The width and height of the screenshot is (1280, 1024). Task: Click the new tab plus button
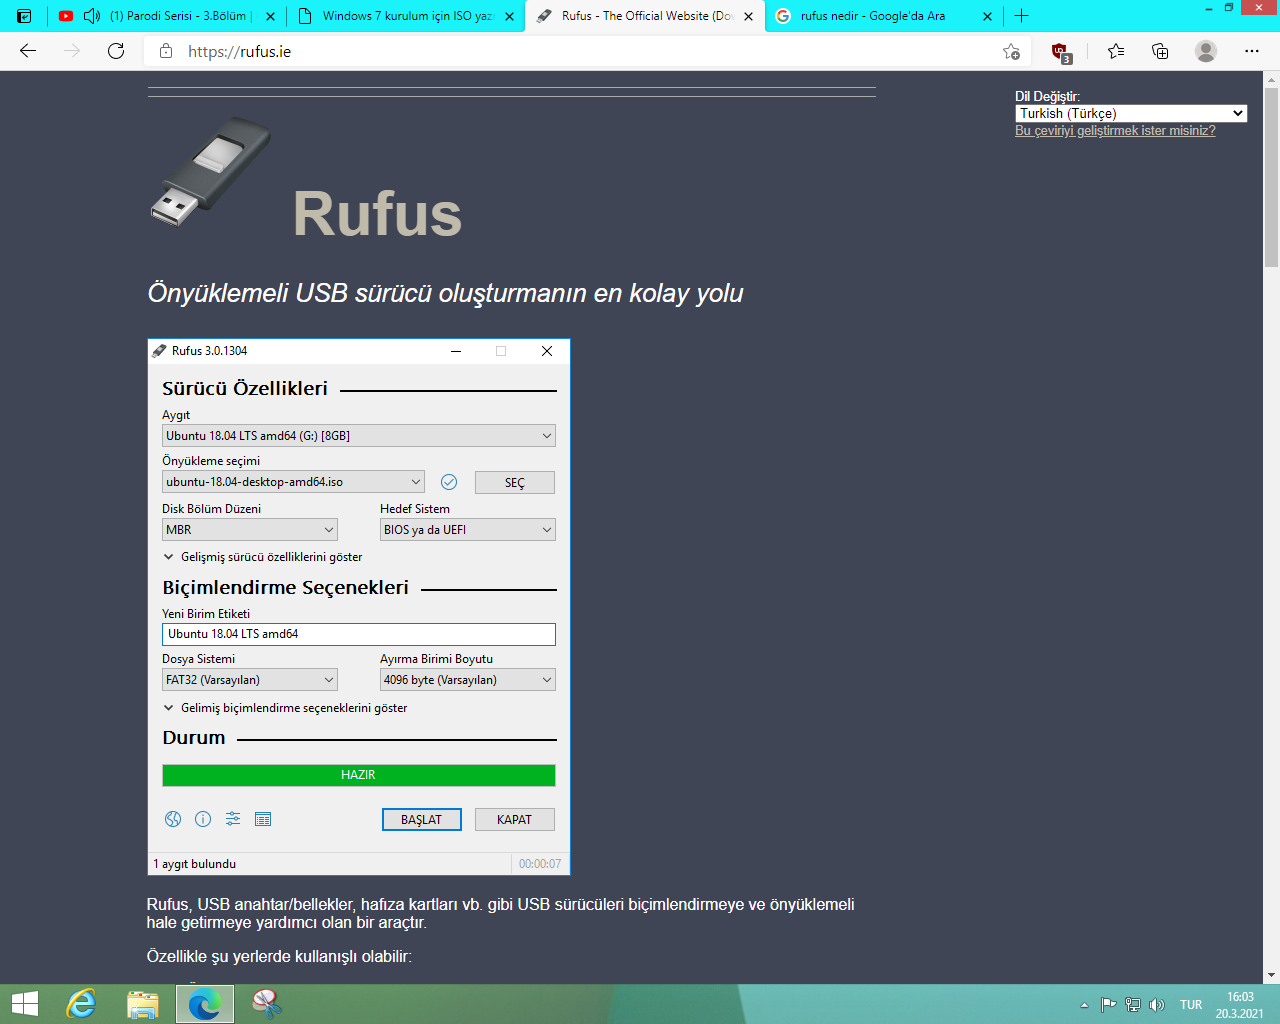(1021, 16)
